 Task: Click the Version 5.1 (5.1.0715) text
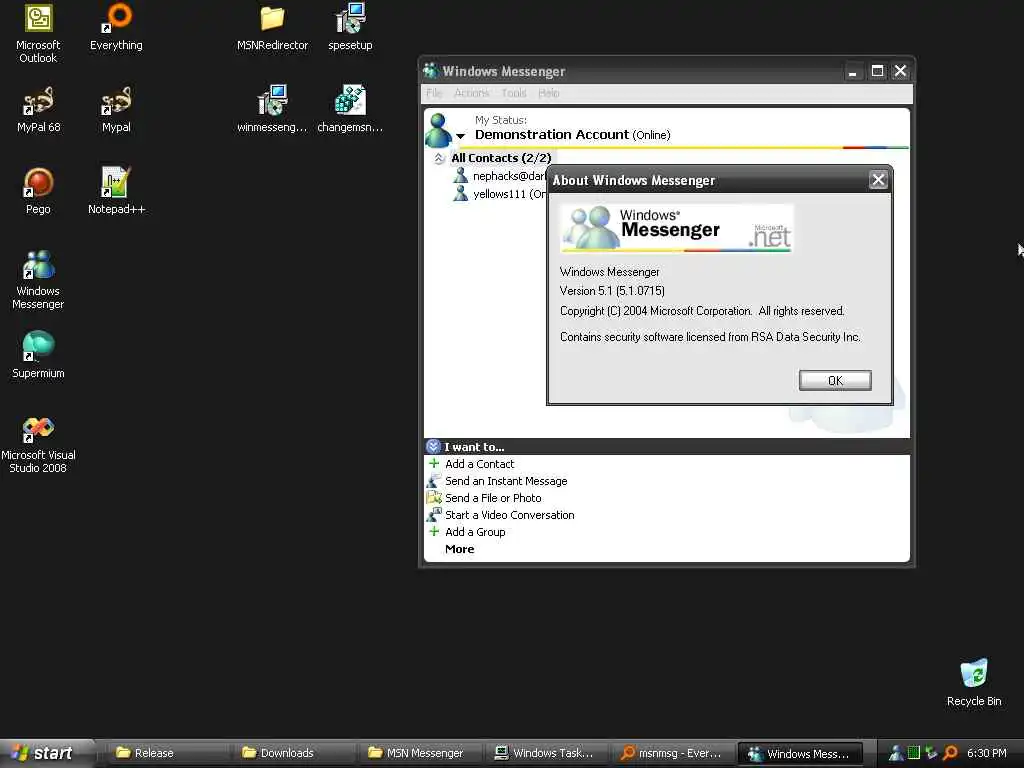pos(612,291)
